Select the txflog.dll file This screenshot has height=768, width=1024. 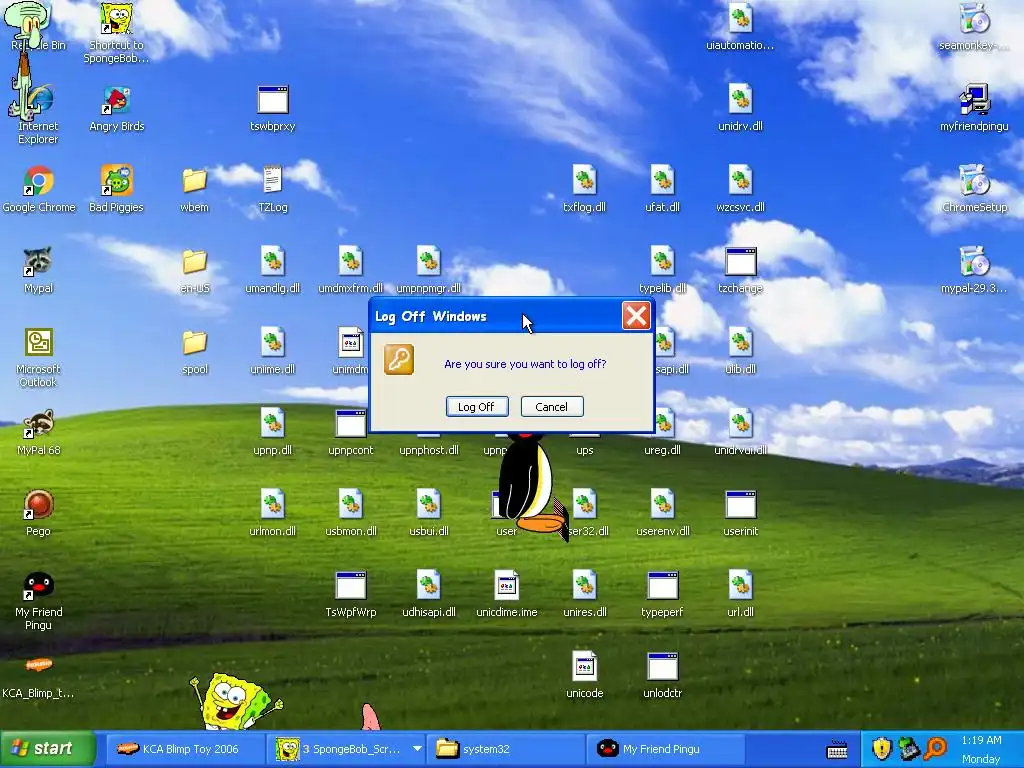pyautogui.click(x=584, y=189)
